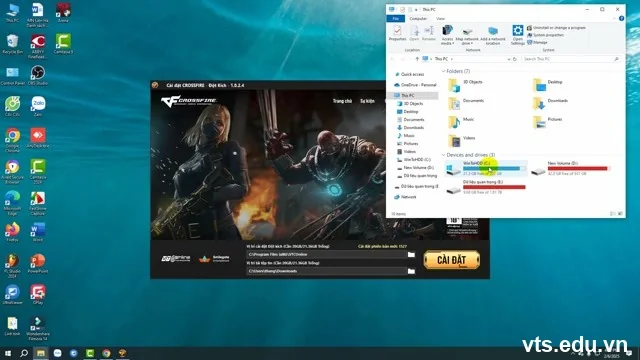Select OneDrive - Personal in navigation pane
The height and width of the screenshot is (360, 640).
click(x=416, y=85)
